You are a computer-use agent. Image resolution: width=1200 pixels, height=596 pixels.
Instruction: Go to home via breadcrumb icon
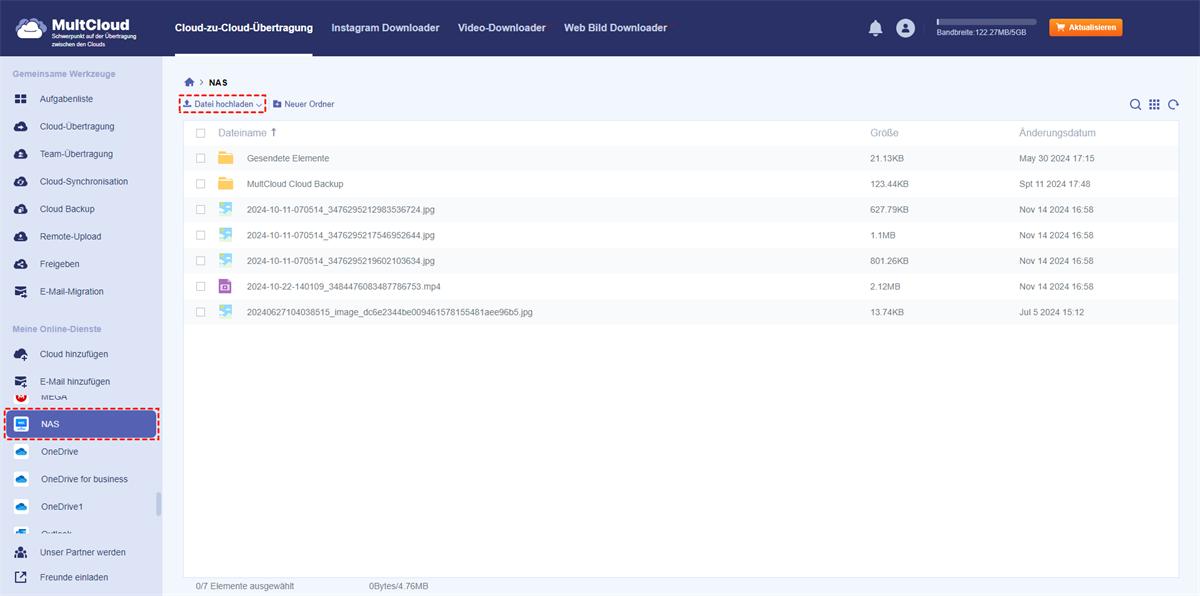(x=189, y=82)
